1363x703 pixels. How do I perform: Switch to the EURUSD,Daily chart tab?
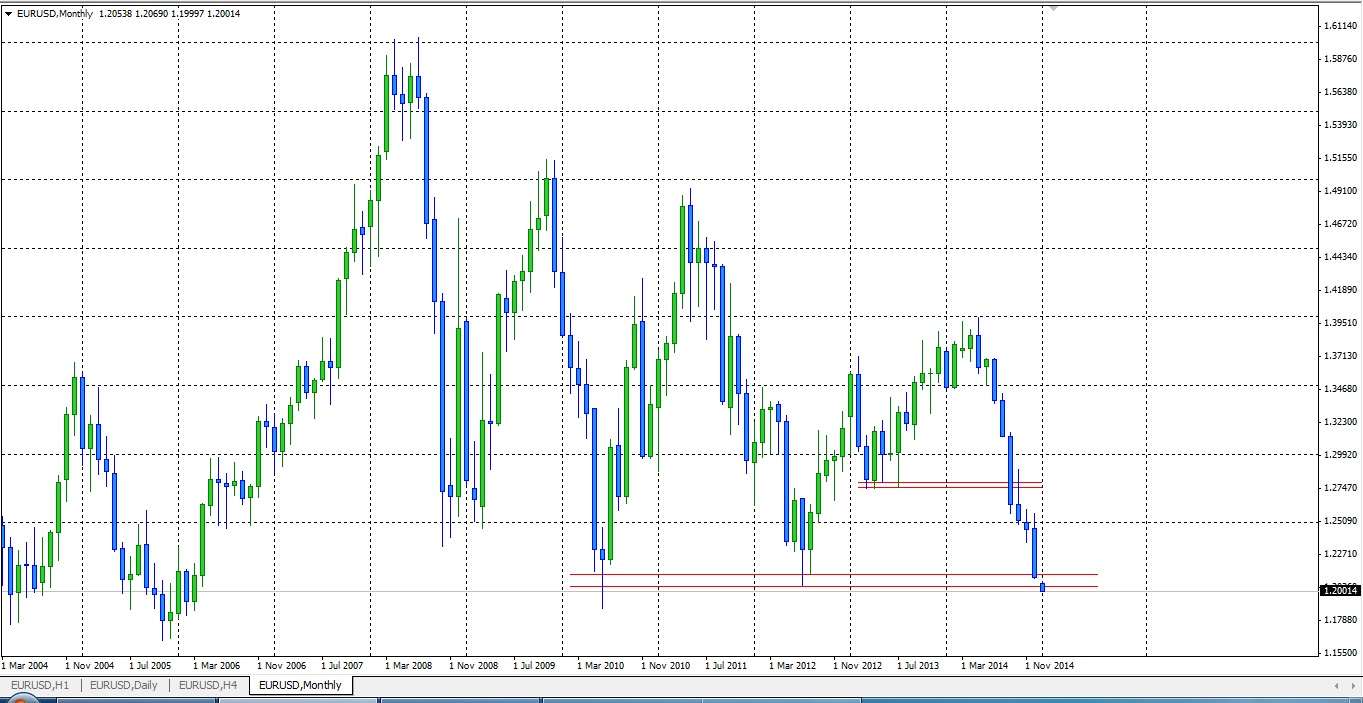coord(123,685)
